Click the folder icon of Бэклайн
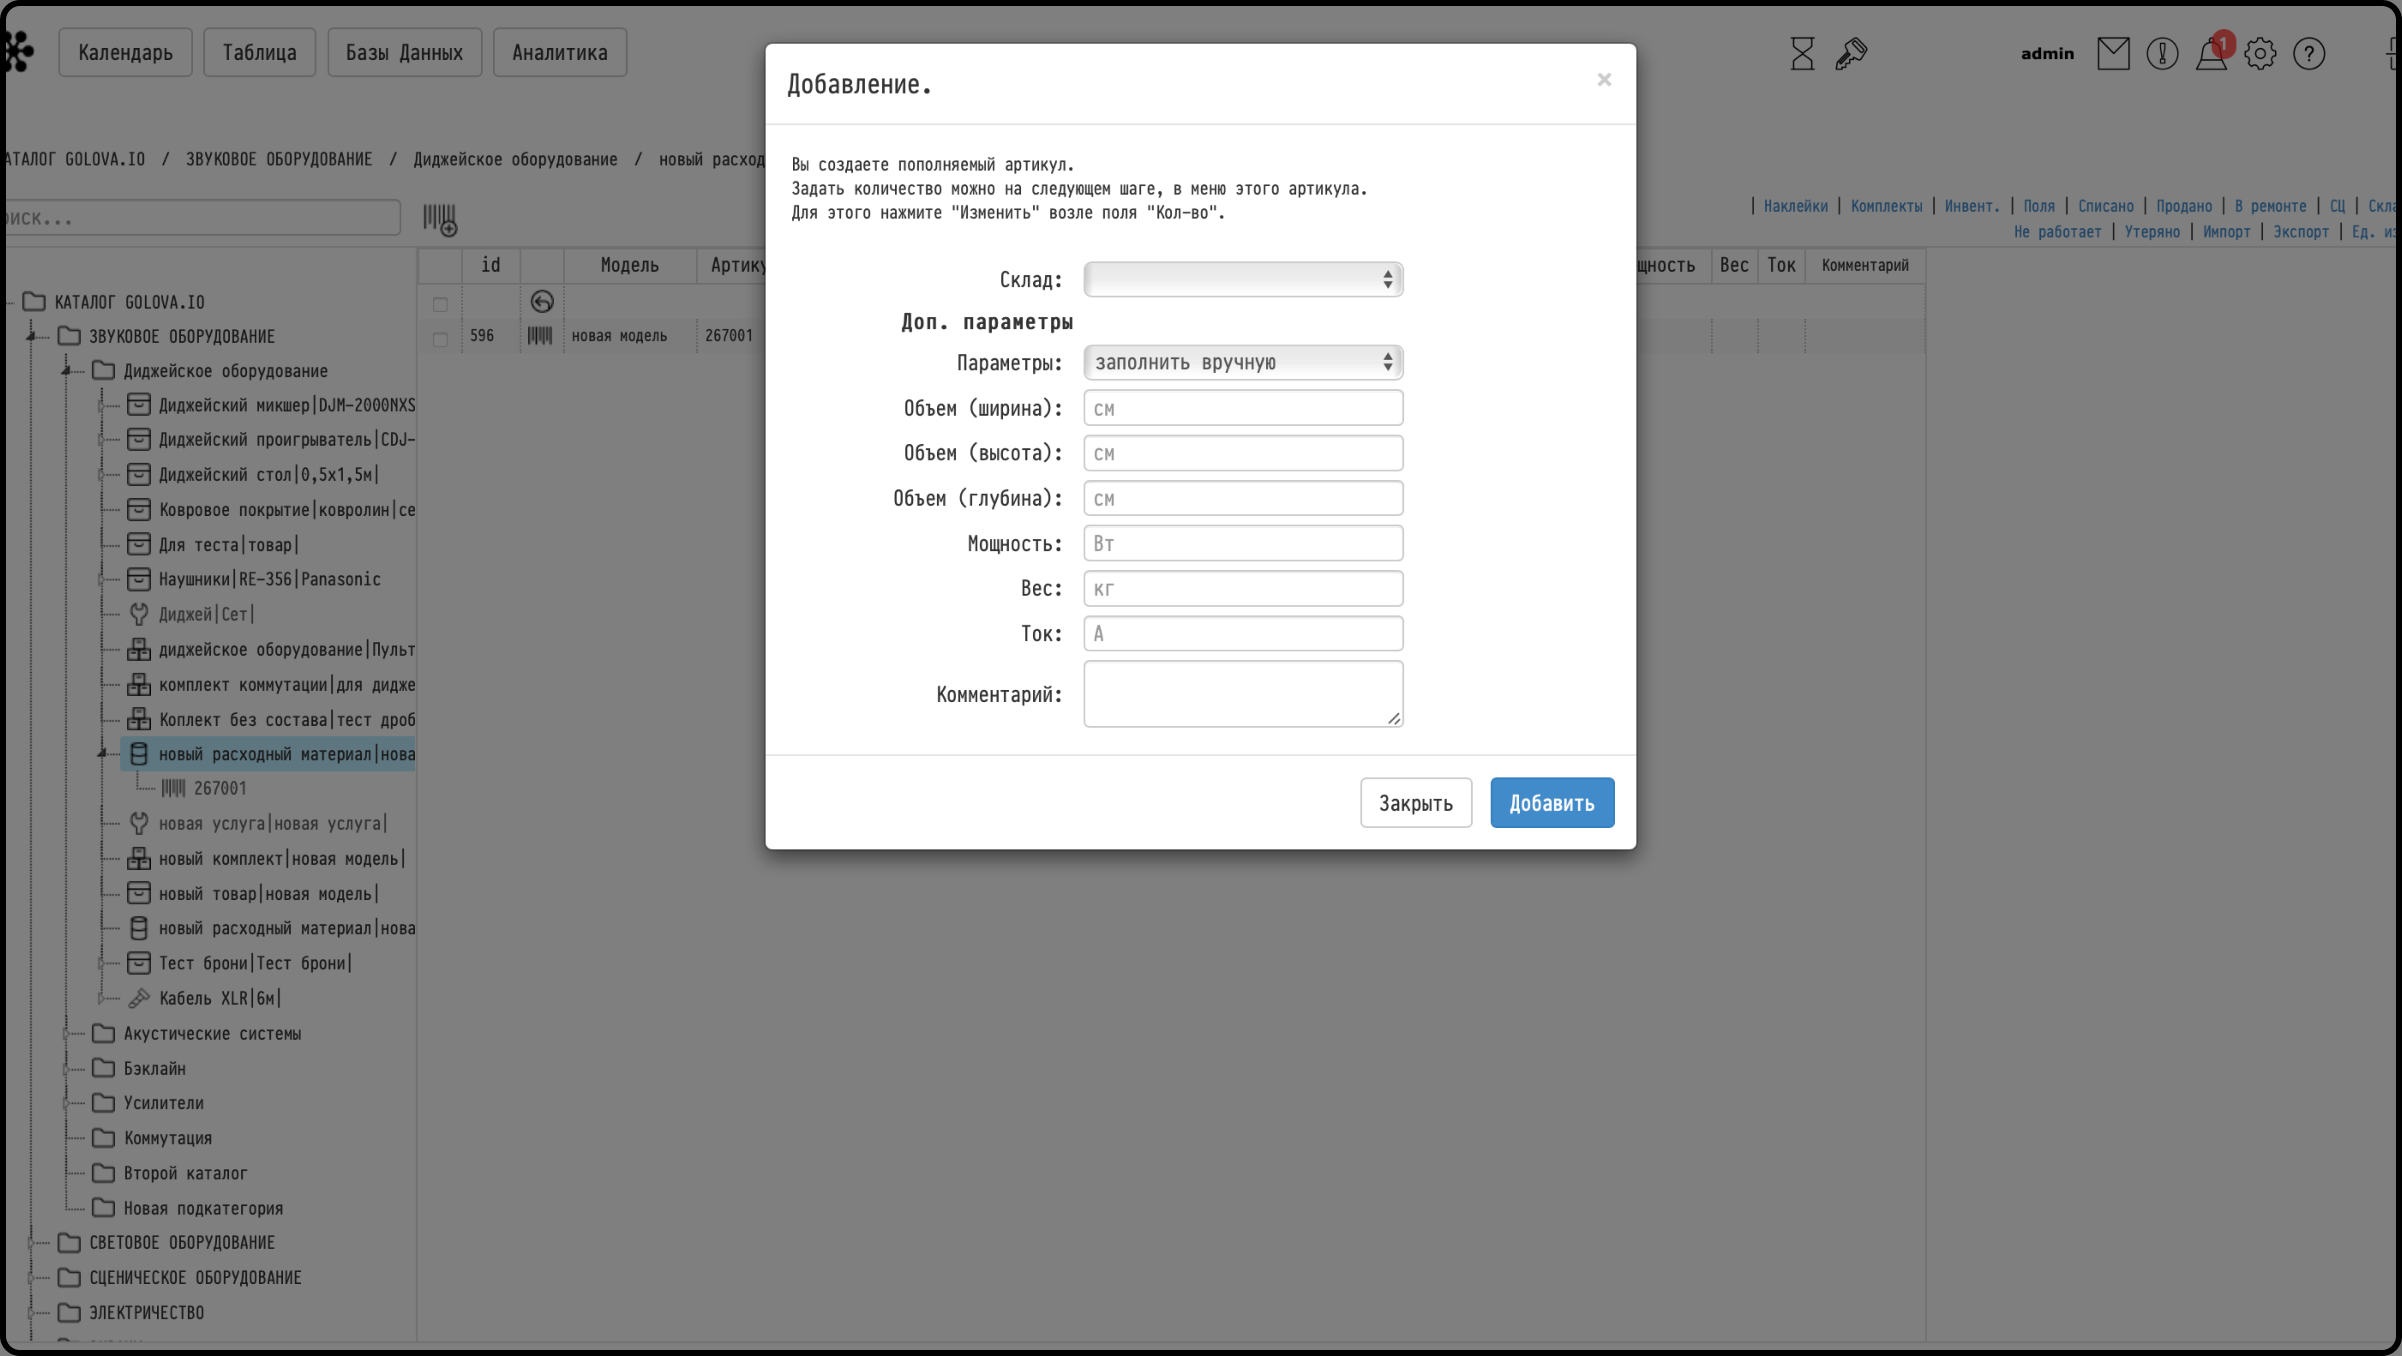The width and height of the screenshot is (2402, 1356). (103, 1068)
